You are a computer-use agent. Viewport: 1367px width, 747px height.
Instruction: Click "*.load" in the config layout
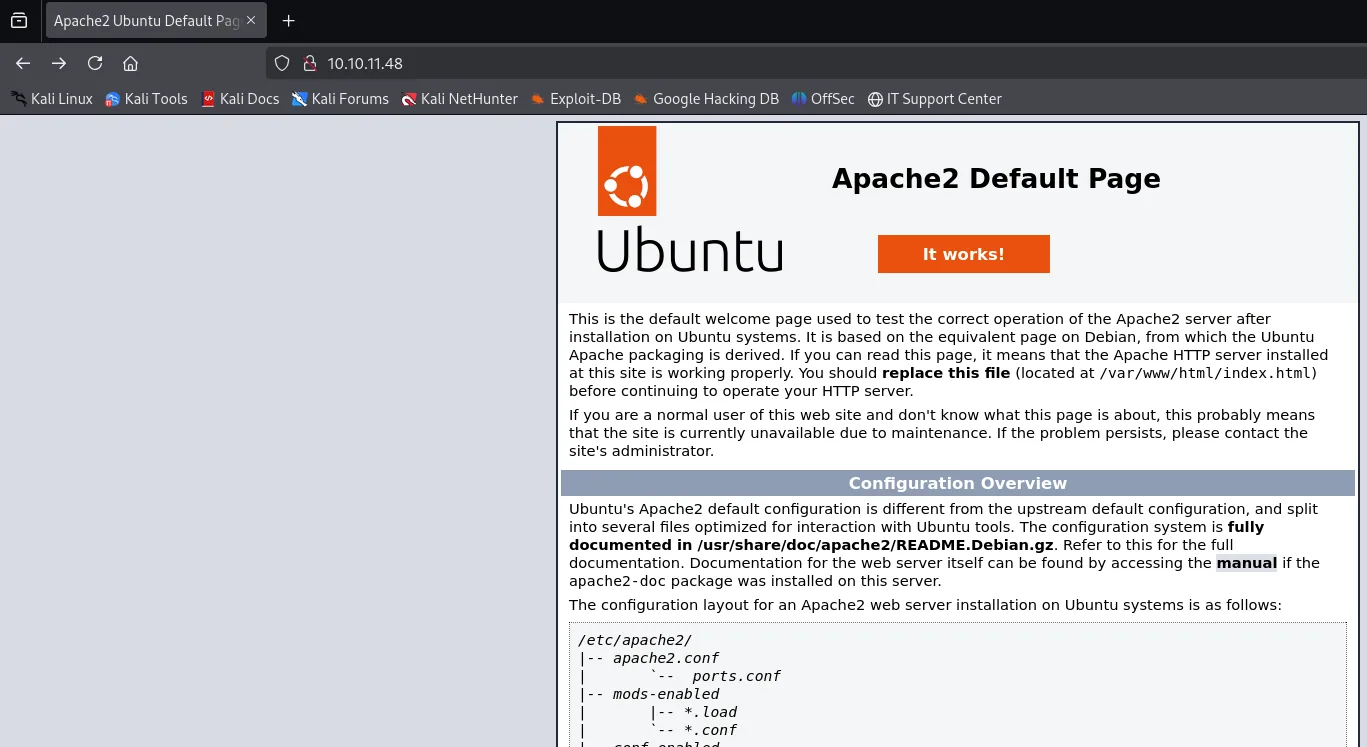(711, 712)
